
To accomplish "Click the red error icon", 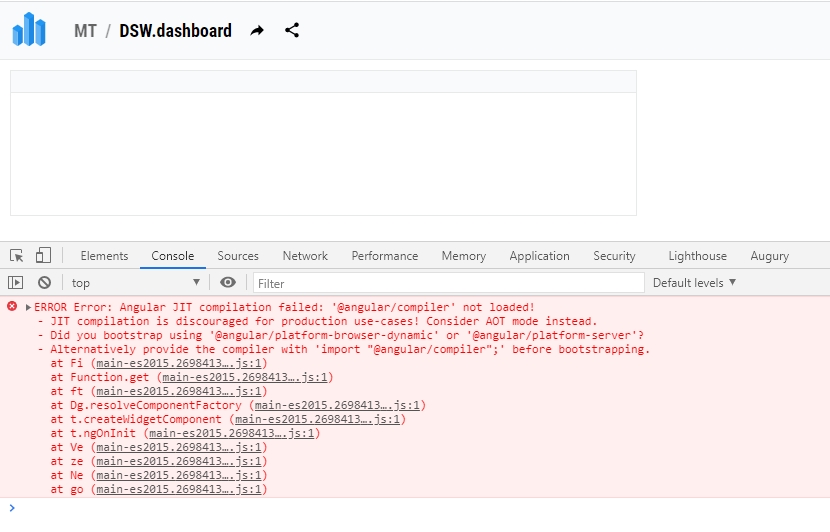I will click(x=12, y=306).
